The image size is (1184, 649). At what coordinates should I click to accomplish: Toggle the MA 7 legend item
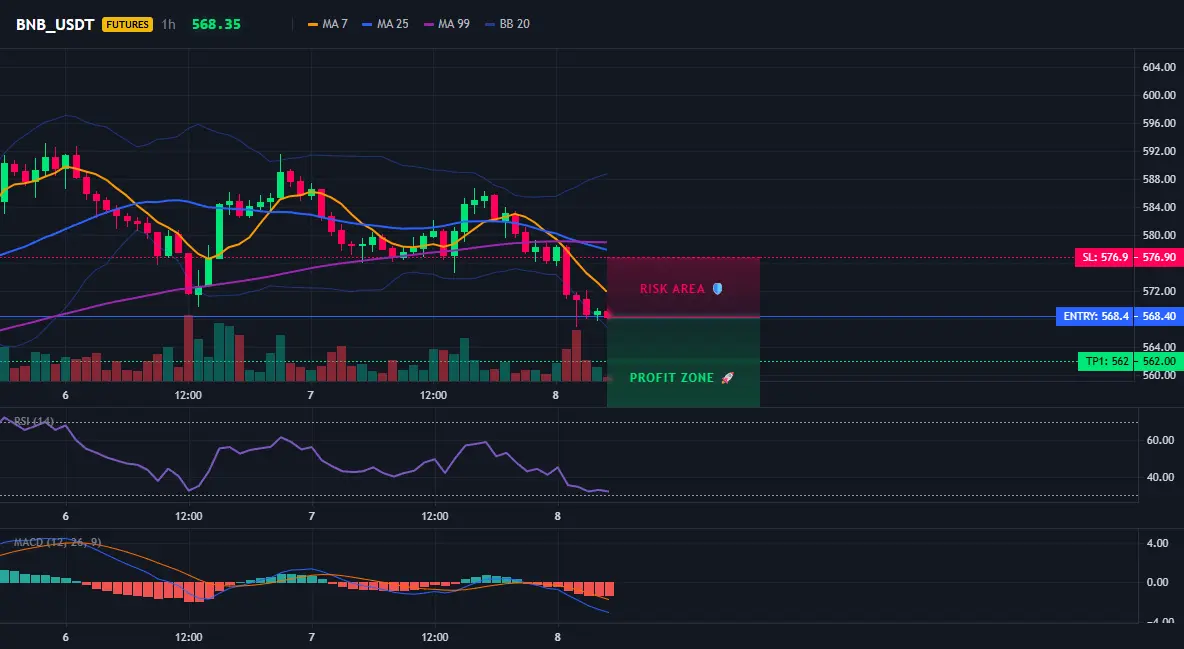(328, 24)
